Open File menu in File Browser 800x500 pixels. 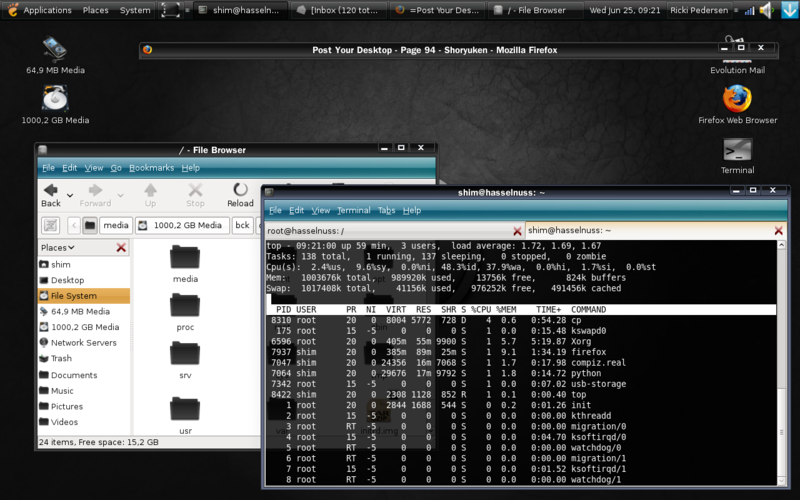48,168
